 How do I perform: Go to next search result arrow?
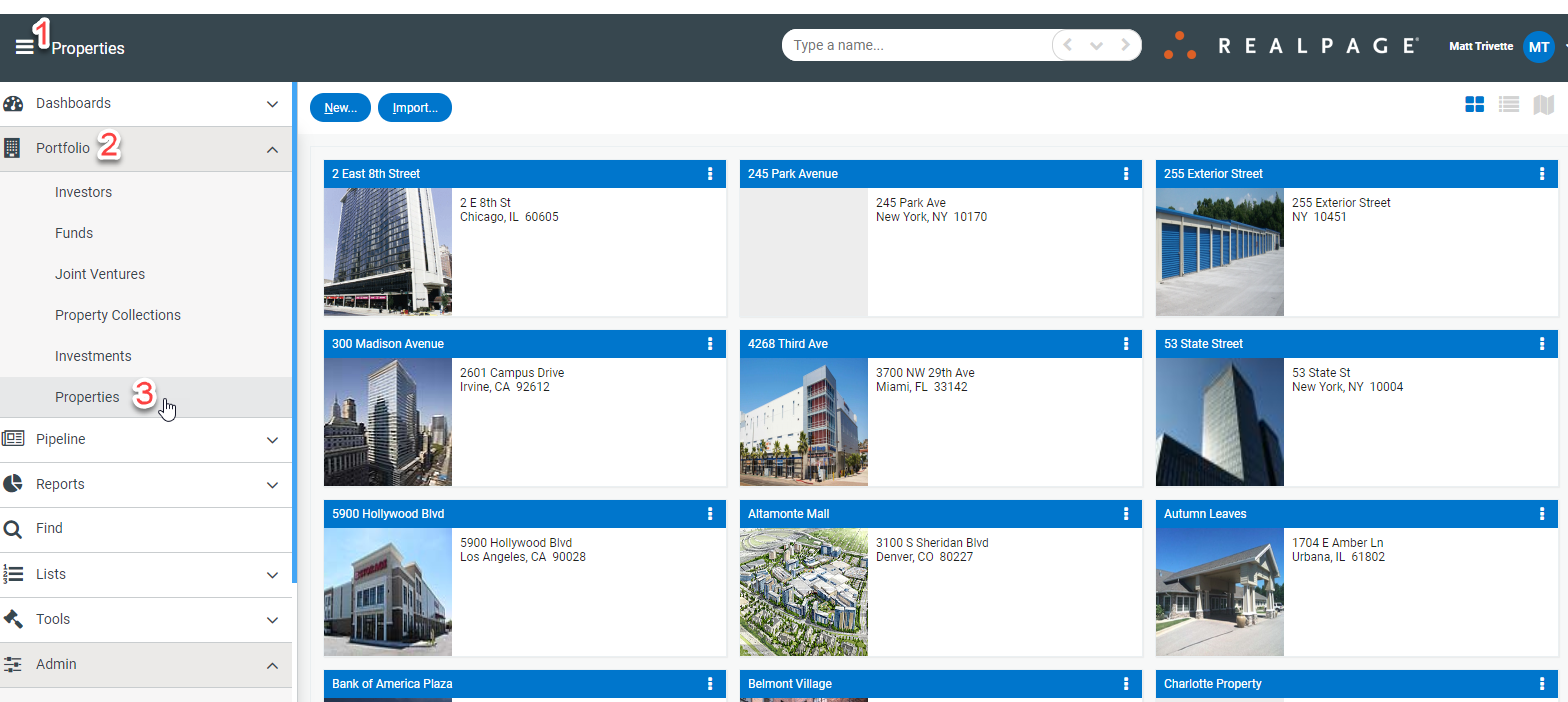click(x=1125, y=45)
